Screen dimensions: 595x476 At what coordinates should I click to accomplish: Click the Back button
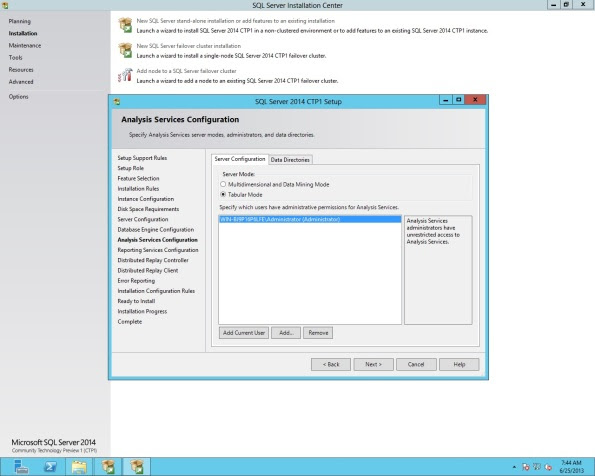tap(331, 364)
